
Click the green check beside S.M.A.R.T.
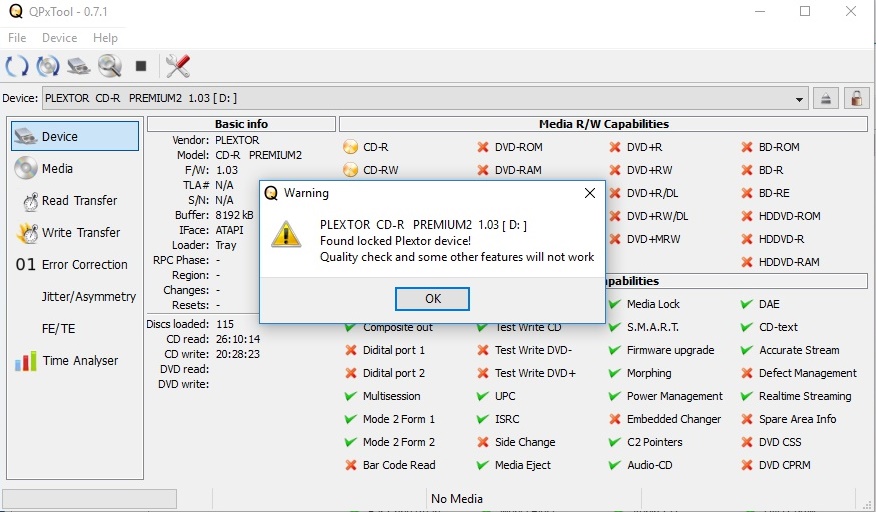615,327
